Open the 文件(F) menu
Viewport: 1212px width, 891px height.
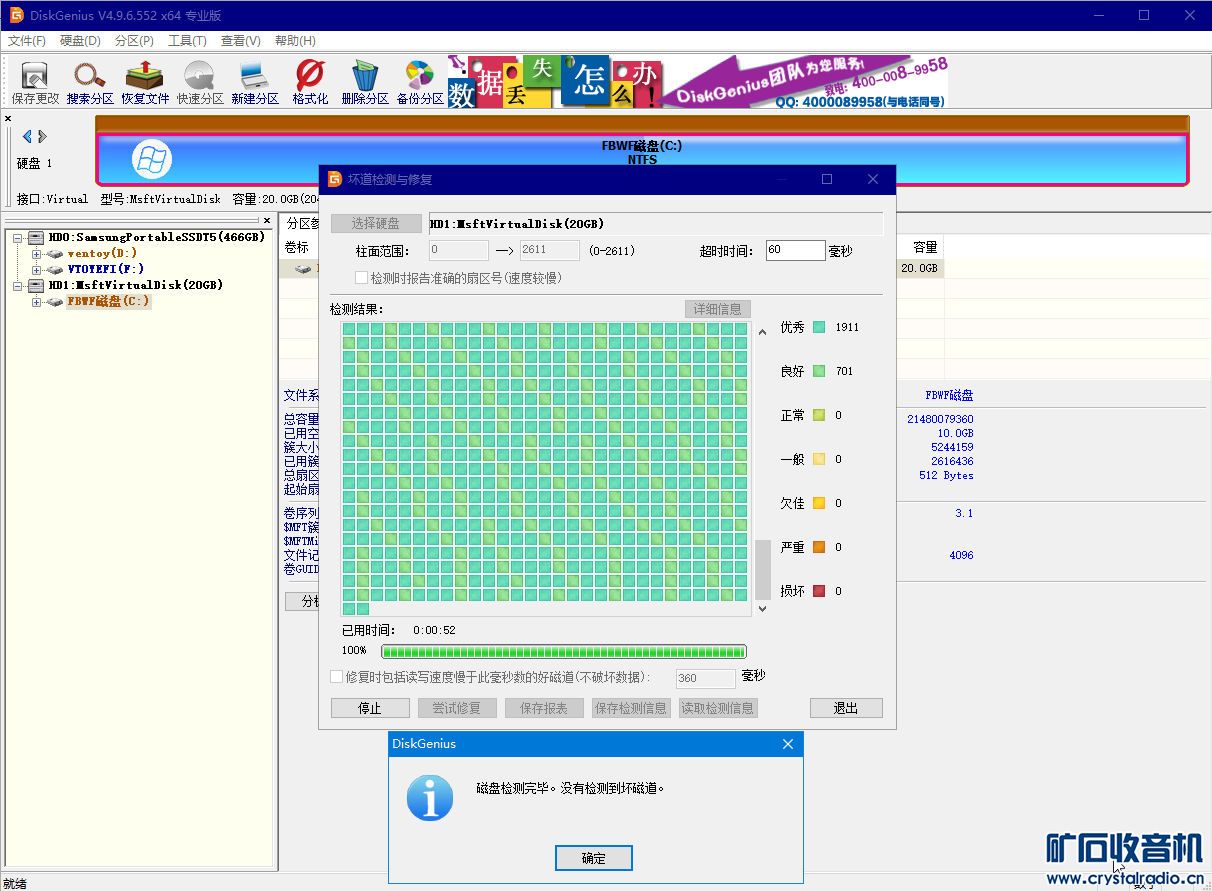[27, 41]
